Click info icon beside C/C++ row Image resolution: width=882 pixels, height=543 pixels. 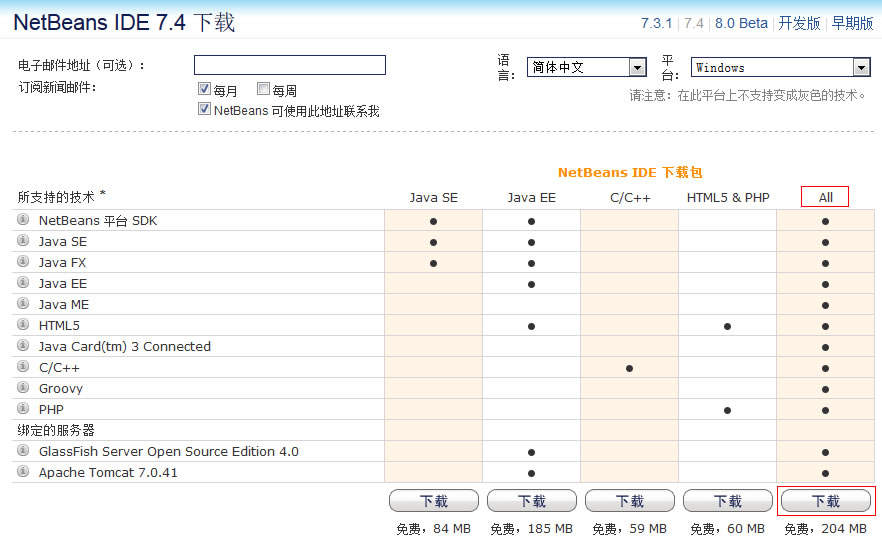[23, 366]
